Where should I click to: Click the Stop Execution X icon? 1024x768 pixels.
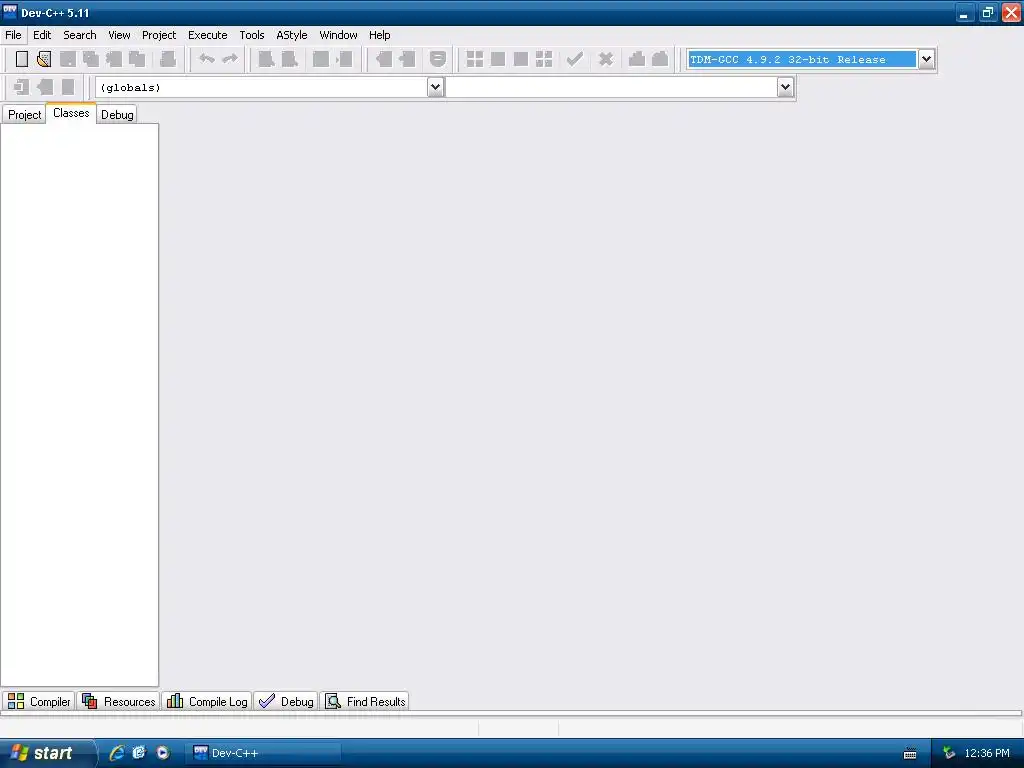click(605, 59)
